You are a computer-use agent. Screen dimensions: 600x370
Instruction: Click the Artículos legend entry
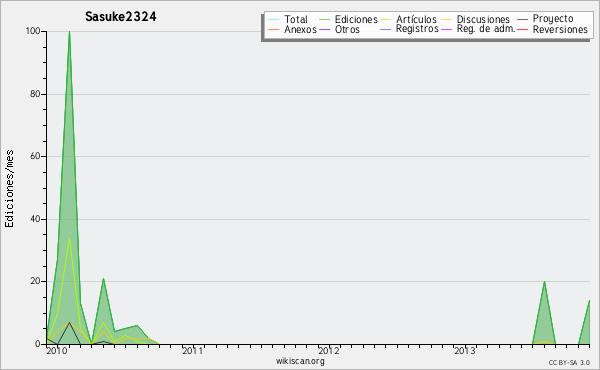point(408,19)
